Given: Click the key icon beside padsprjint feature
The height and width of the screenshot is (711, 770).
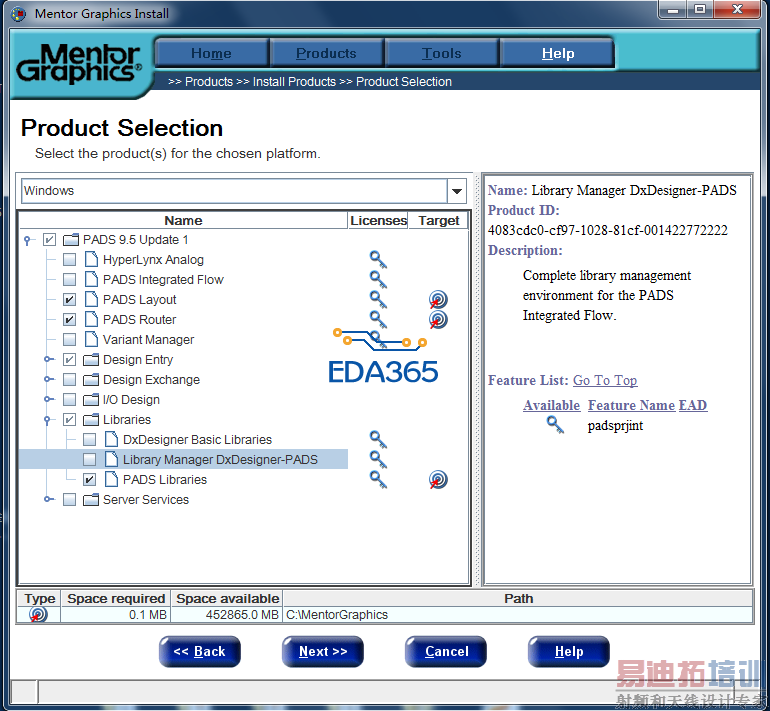Looking at the screenshot, I should point(555,425).
